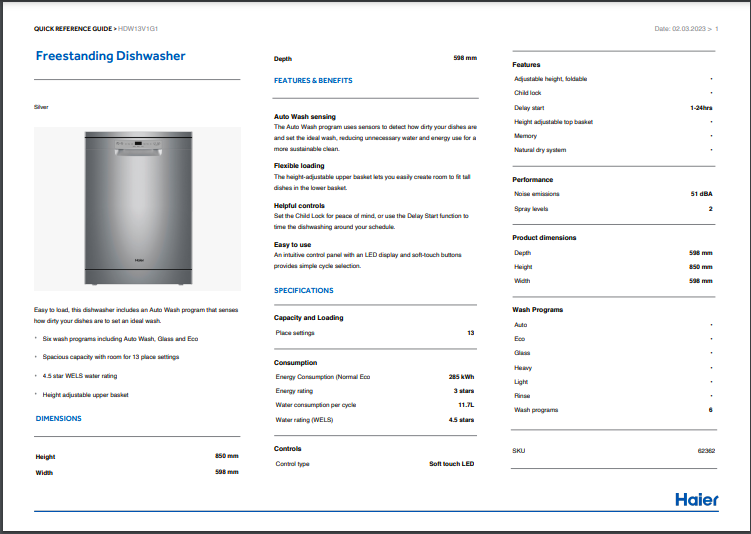751x534 pixels.
Task: Click the SPECIFICATIONS section heading
Action: (x=304, y=290)
